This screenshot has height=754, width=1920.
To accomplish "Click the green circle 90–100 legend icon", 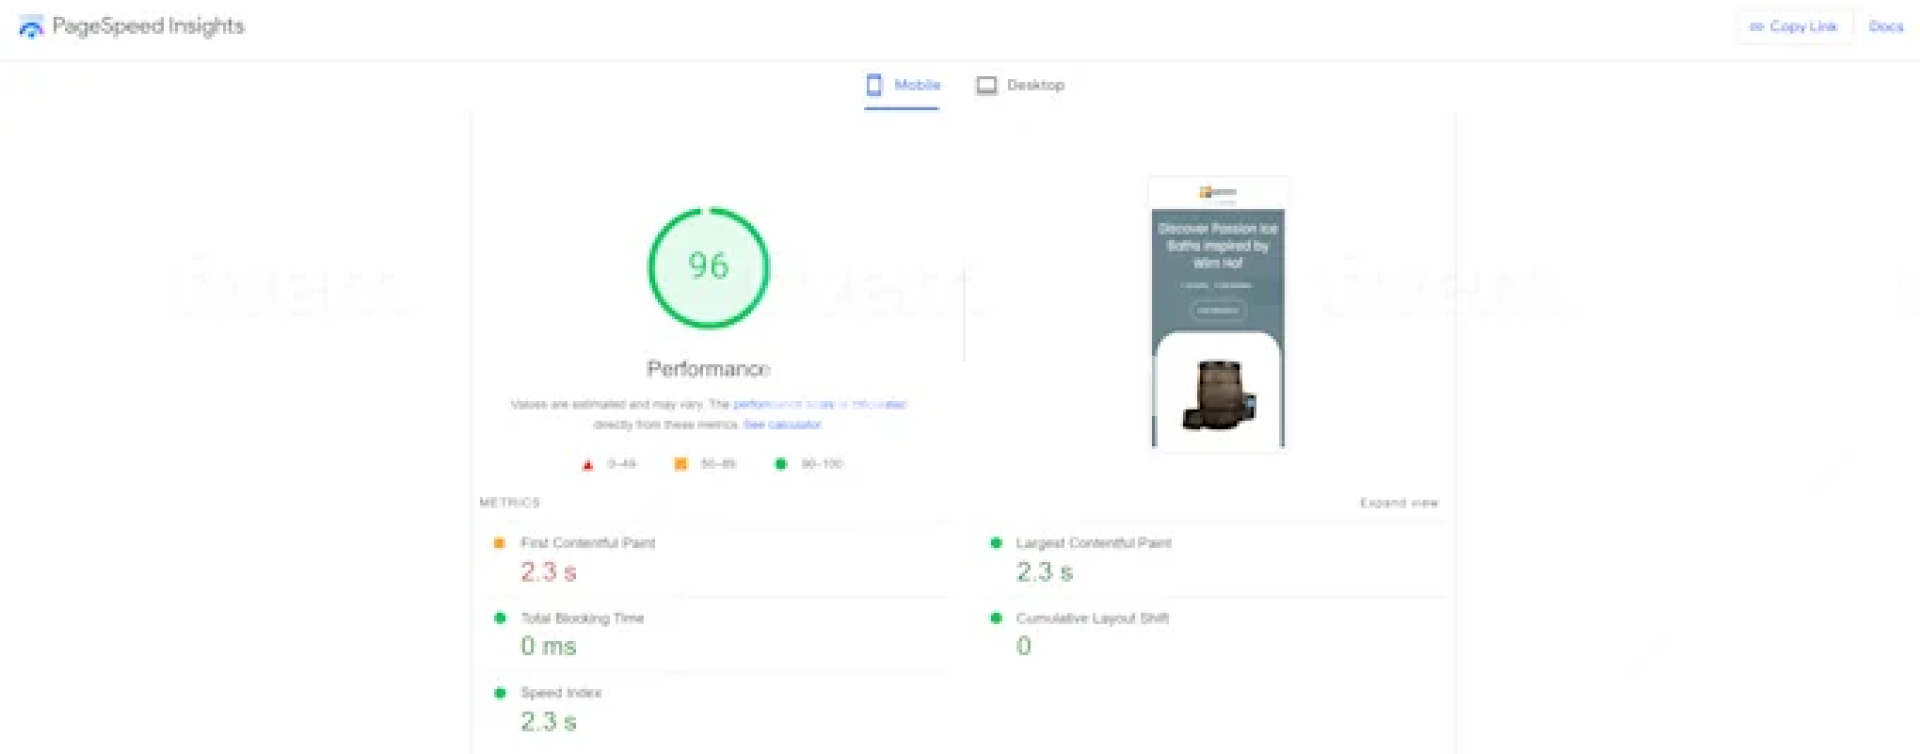I will 781,464.
